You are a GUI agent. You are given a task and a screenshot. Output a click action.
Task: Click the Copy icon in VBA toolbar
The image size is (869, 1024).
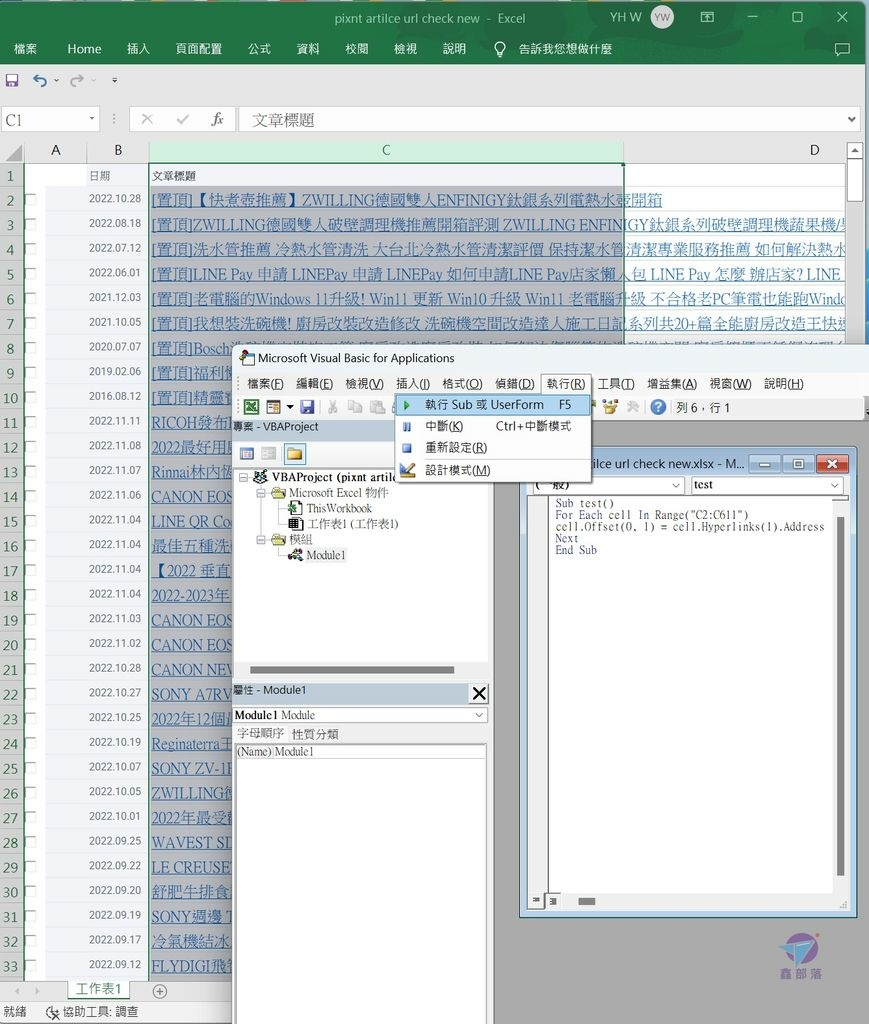coord(355,407)
